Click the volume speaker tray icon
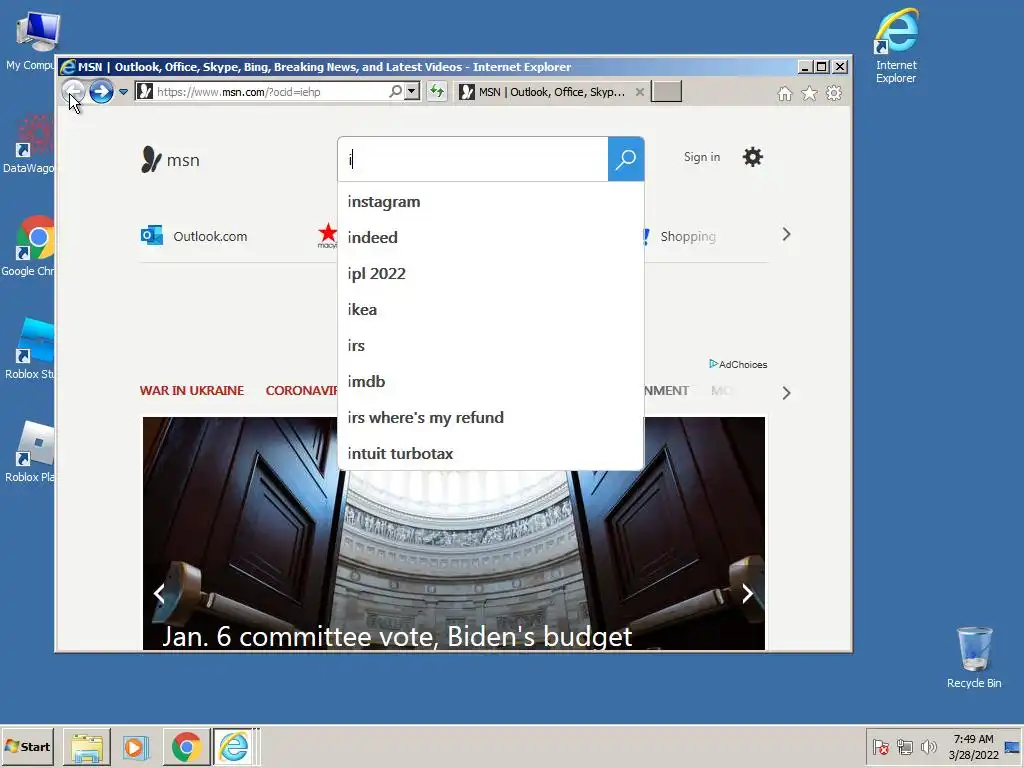 tap(928, 746)
